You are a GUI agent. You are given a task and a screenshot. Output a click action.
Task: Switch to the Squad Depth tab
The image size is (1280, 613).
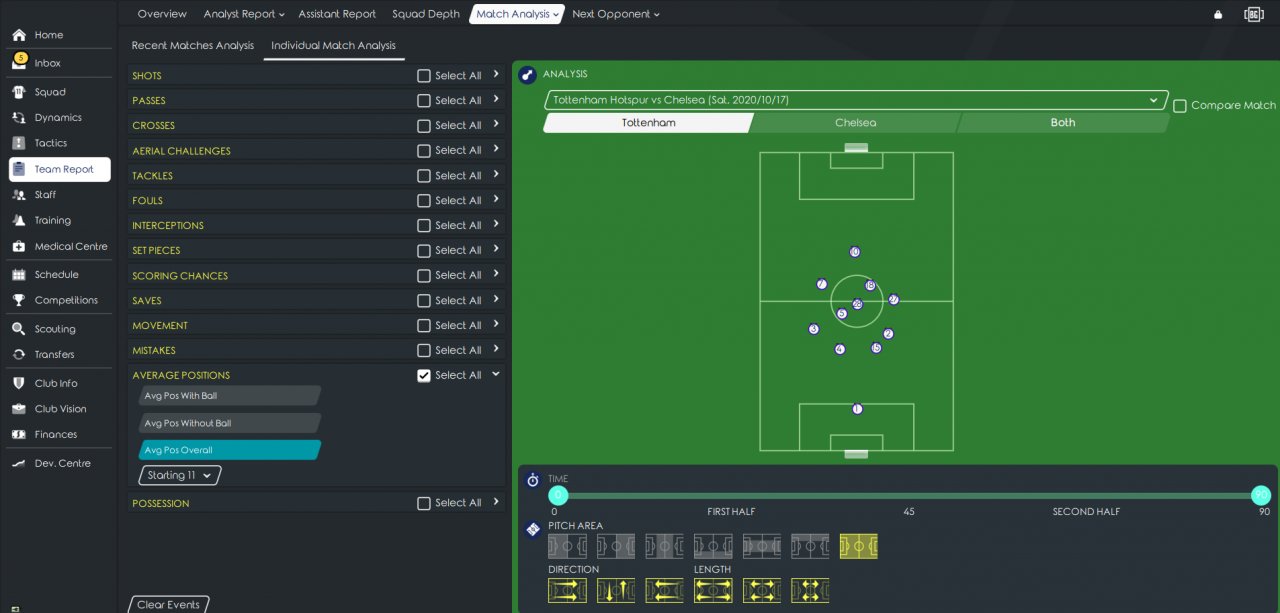pos(426,14)
